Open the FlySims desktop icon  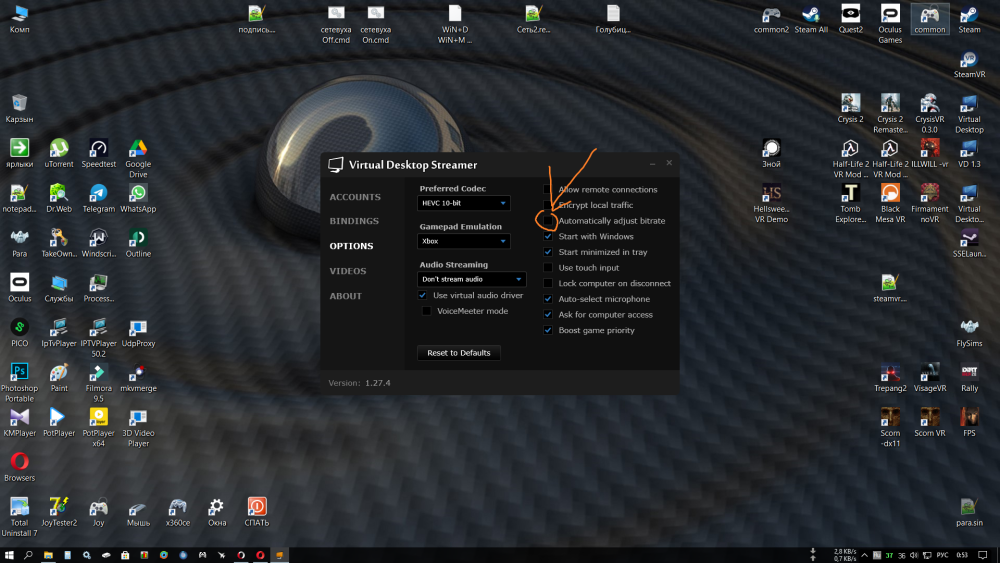pos(969,332)
